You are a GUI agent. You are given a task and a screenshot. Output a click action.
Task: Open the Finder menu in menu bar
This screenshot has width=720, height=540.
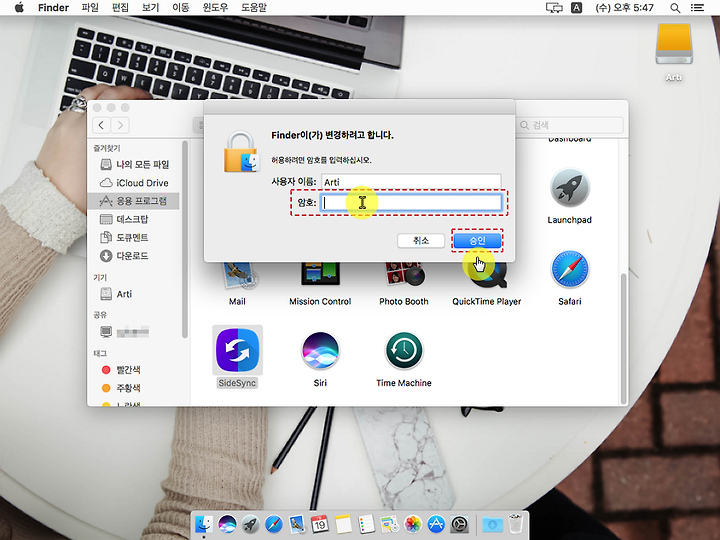tap(53, 7)
